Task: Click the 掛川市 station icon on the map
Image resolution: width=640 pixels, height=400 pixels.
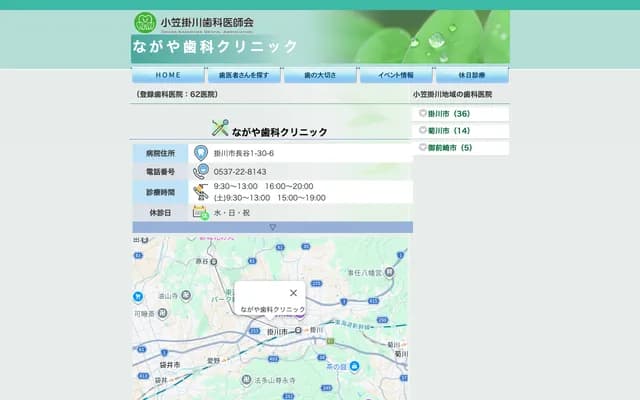Action: click(x=298, y=330)
